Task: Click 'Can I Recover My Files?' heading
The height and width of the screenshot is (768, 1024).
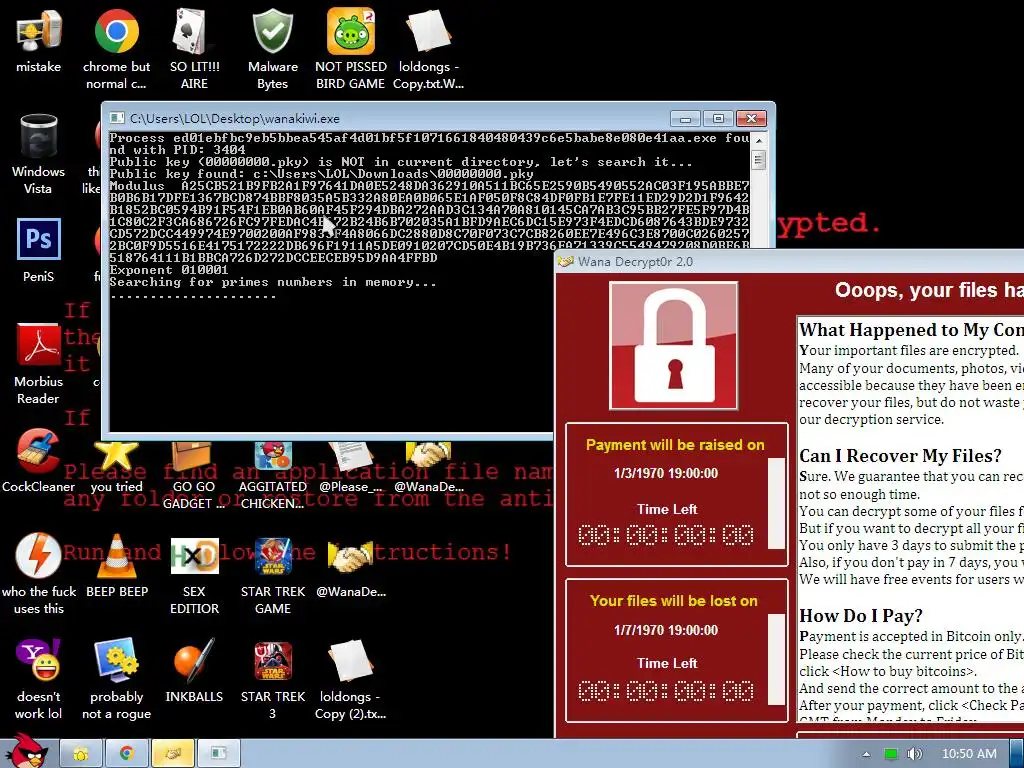Action: point(900,456)
